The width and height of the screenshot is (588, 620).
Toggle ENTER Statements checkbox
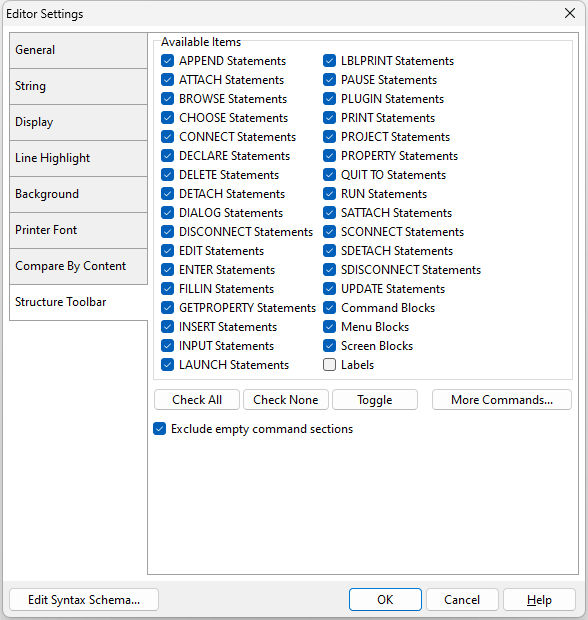(x=167, y=270)
